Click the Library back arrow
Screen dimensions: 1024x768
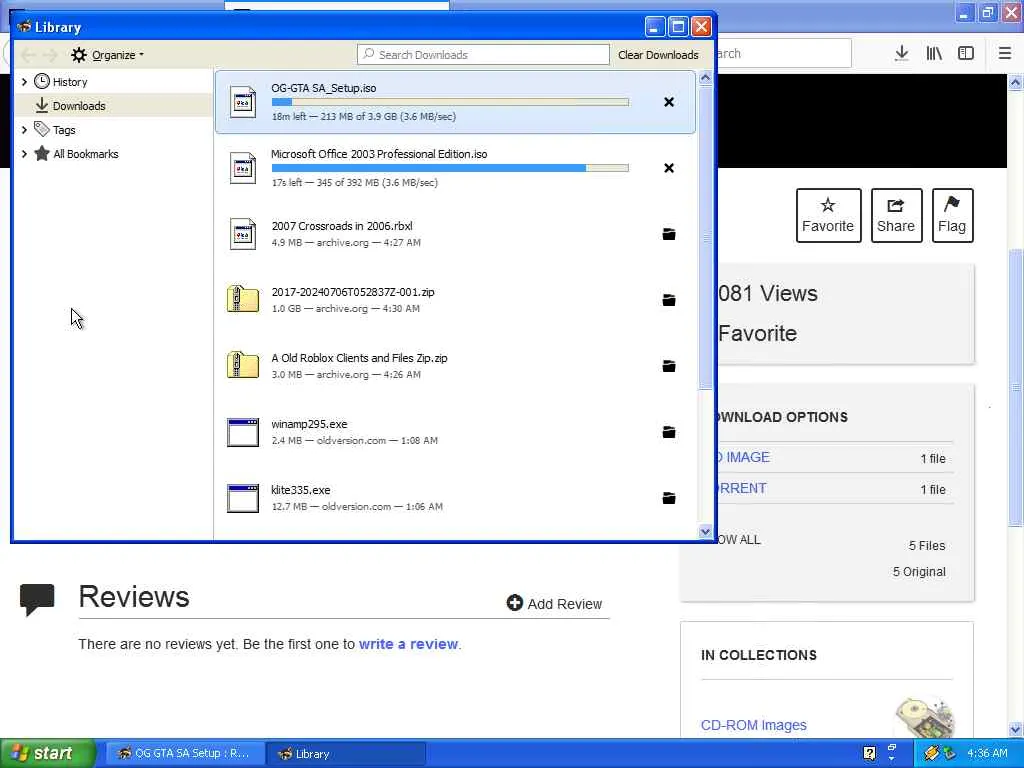pyautogui.click(x=28, y=55)
